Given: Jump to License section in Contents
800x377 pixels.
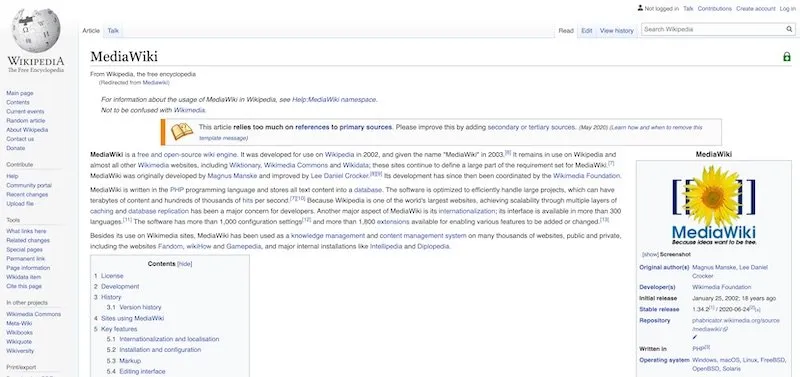Looking at the screenshot, I should tap(112, 276).
